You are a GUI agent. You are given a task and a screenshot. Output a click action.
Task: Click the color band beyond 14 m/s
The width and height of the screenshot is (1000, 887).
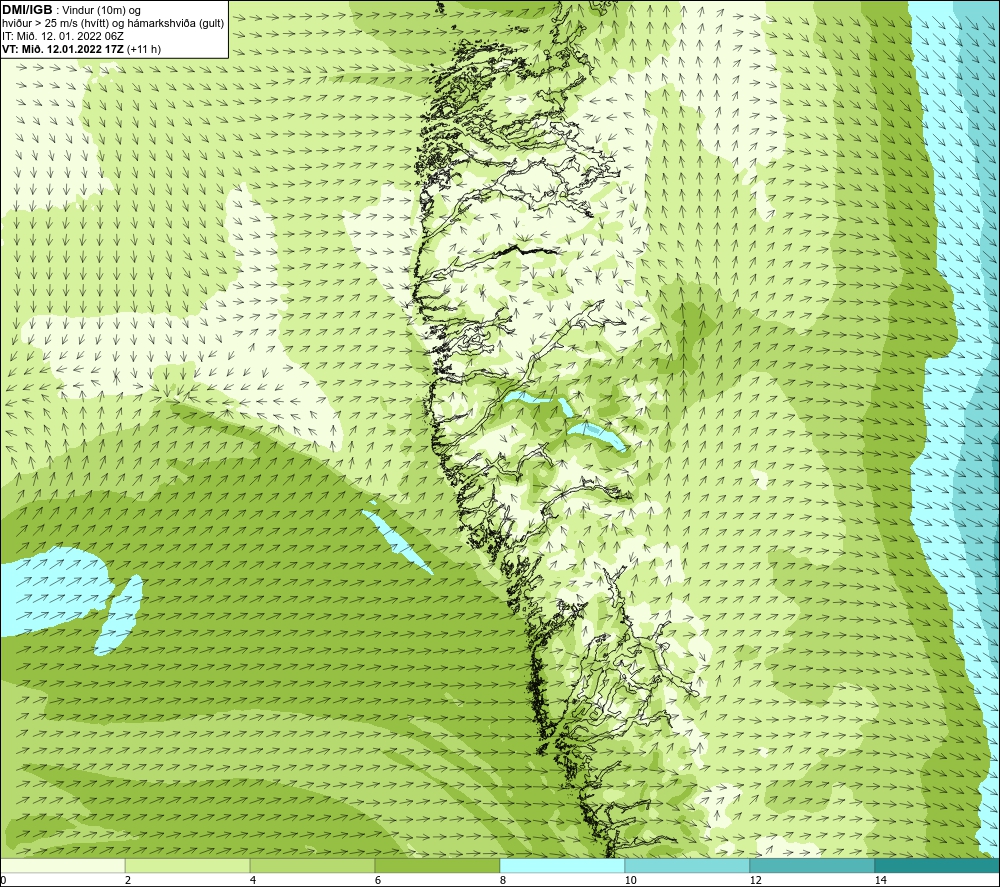[938, 866]
